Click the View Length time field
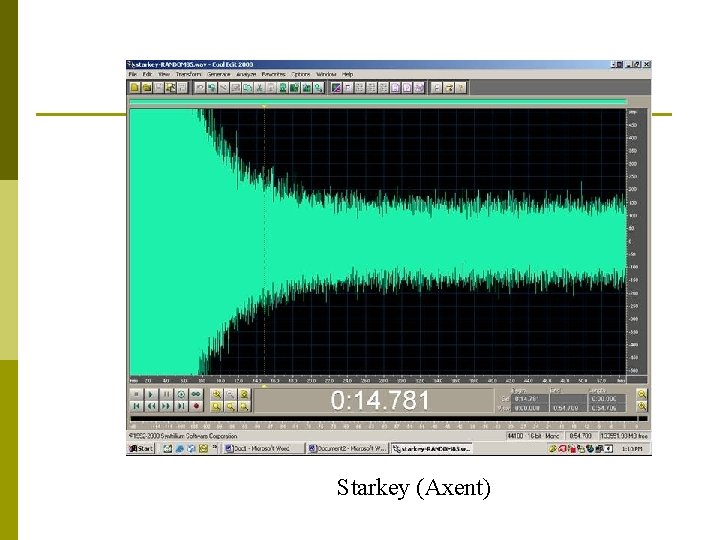The width and height of the screenshot is (720, 540). (607, 408)
